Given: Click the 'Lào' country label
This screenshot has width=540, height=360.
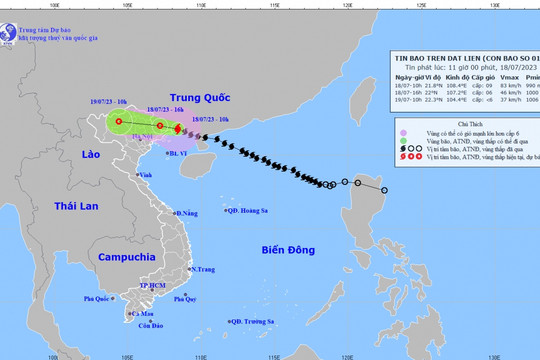Looking at the screenshot, I should (91, 154).
